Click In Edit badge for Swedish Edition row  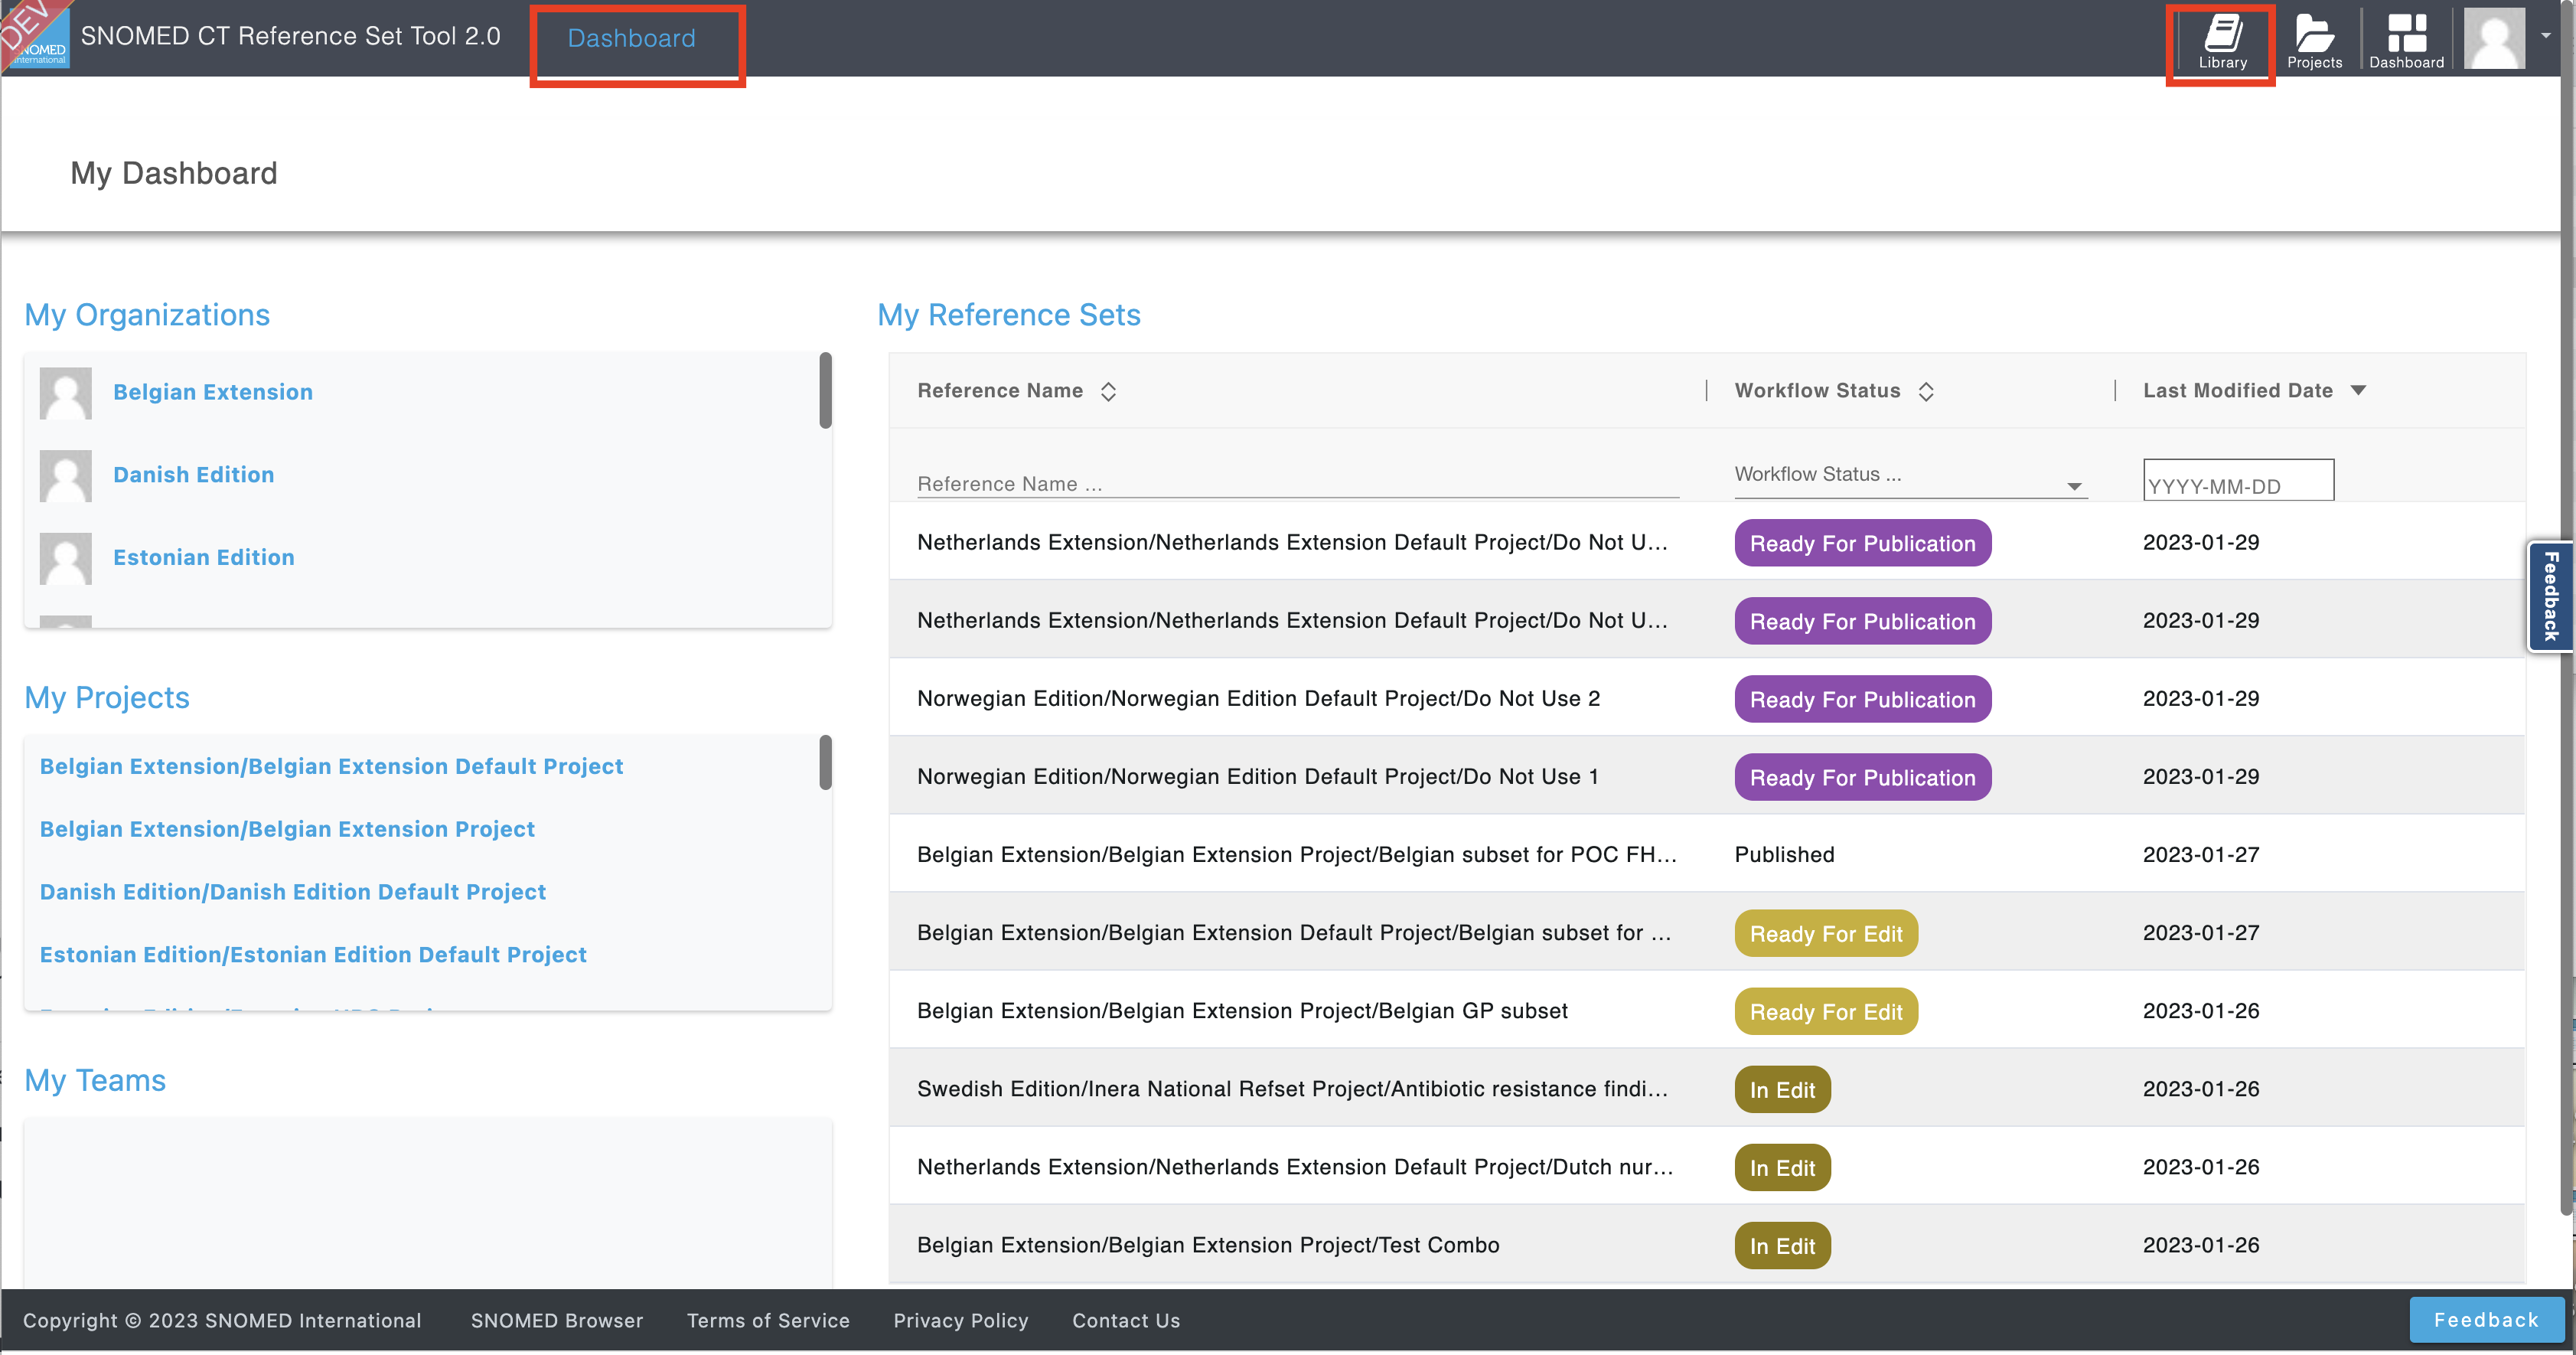click(x=1782, y=1089)
